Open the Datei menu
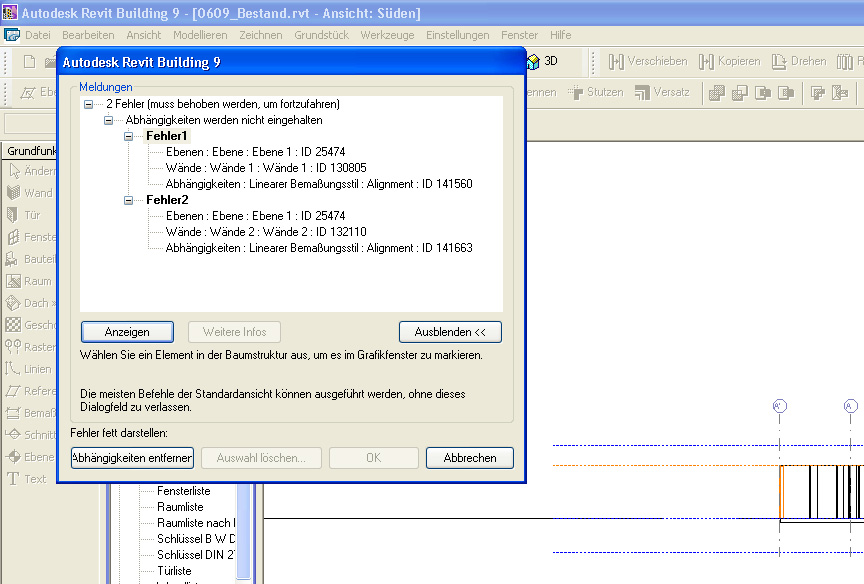 pos(37,35)
